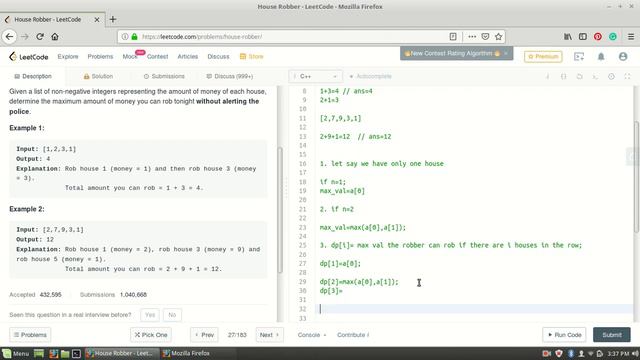Click the site security padlock

coord(134,37)
